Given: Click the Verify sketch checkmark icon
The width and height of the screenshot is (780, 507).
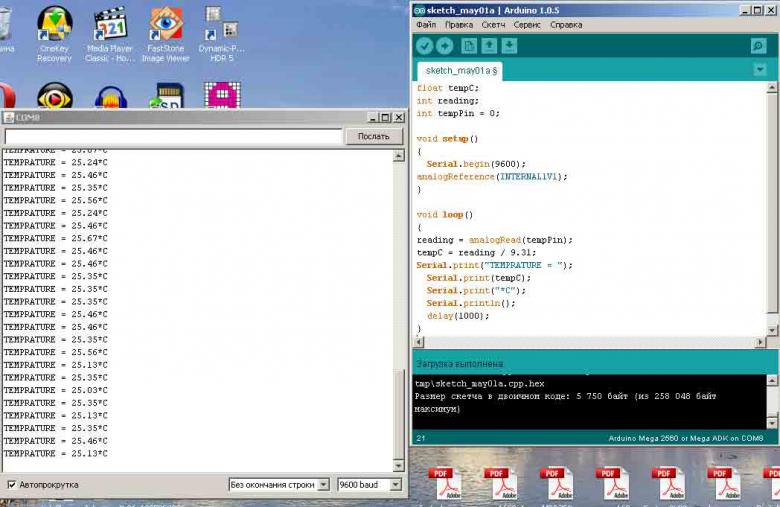Looking at the screenshot, I should coord(424,46).
